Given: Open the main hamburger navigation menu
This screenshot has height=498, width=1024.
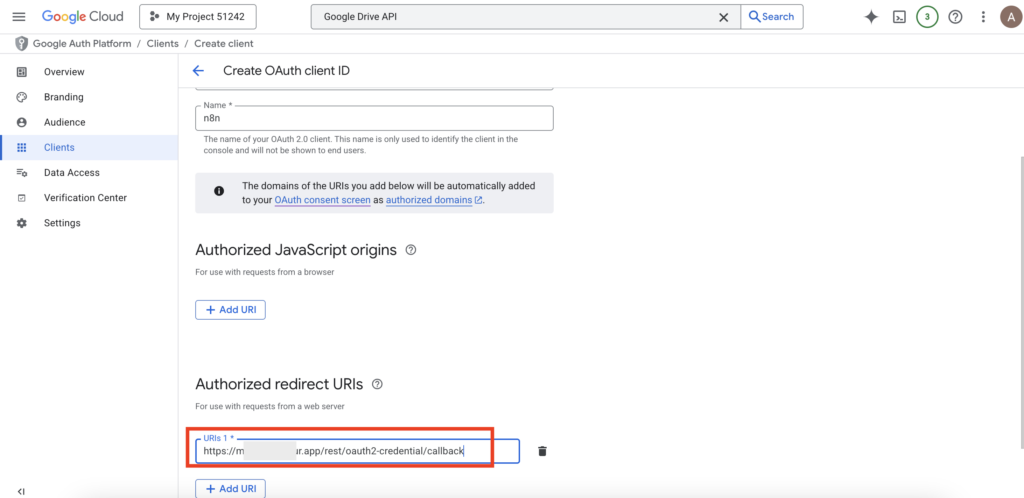Looking at the screenshot, I should [18, 17].
